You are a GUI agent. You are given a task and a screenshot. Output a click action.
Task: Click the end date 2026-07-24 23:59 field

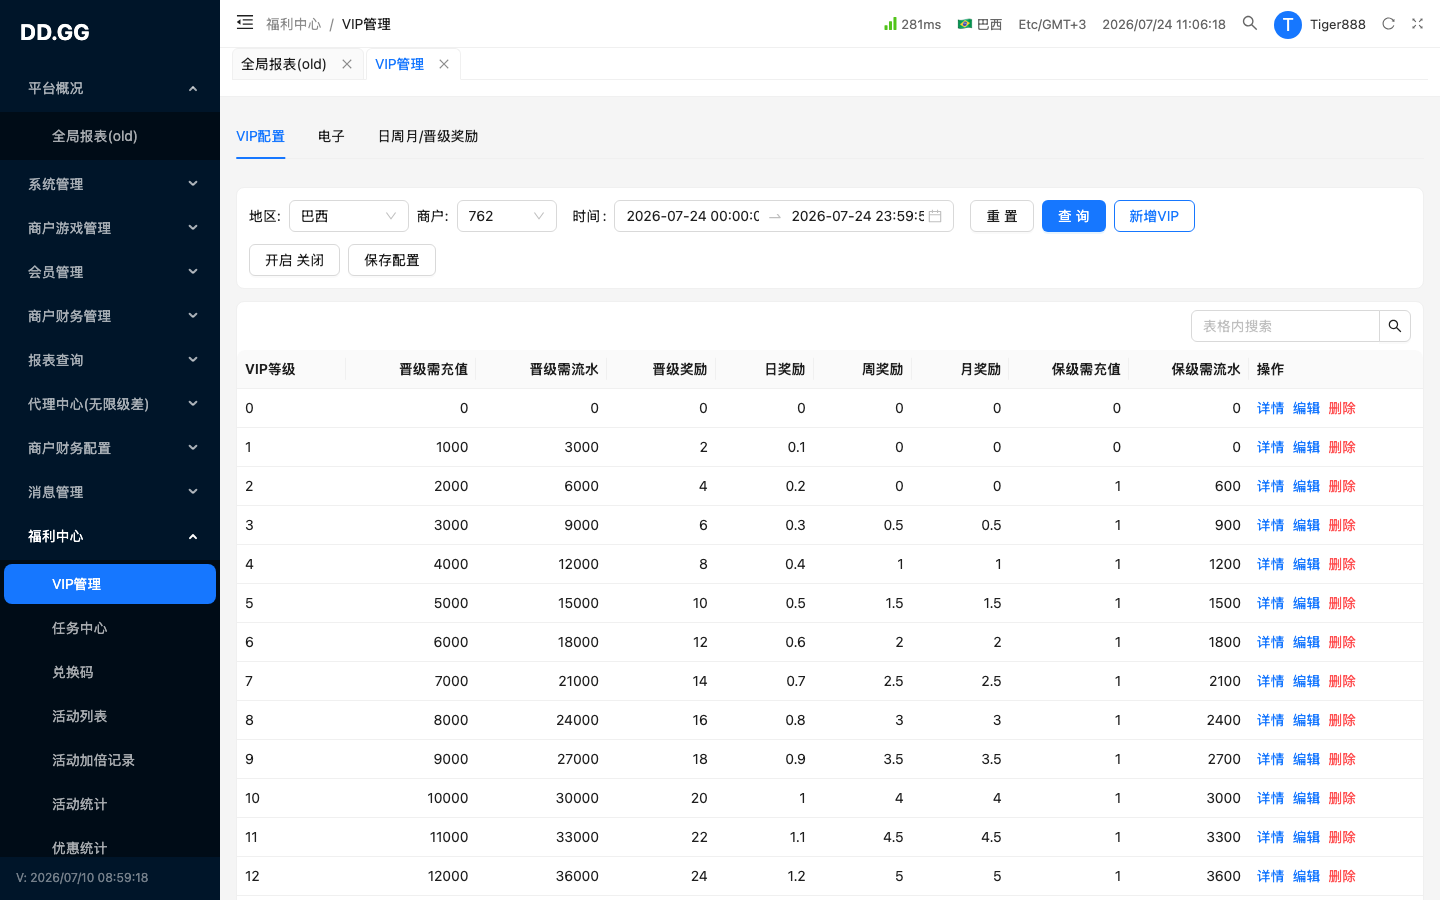(857, 216)
